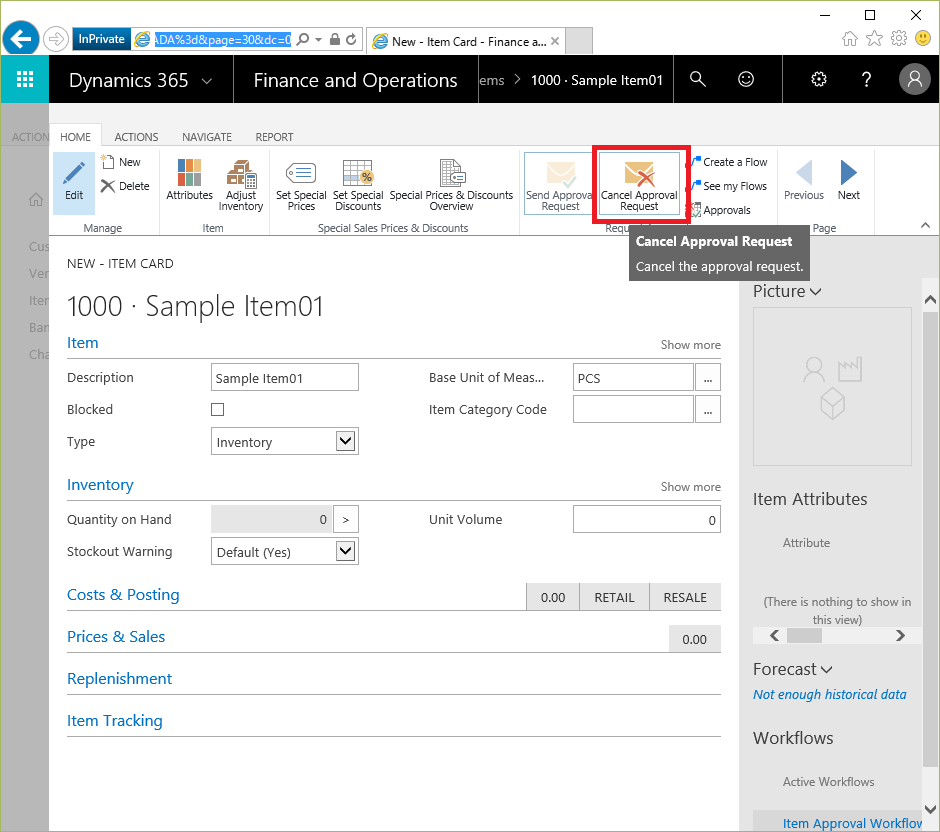
Task: Open Special Prices & Discounts Overview
Action: pyautogui.click(x=451, y=185)
